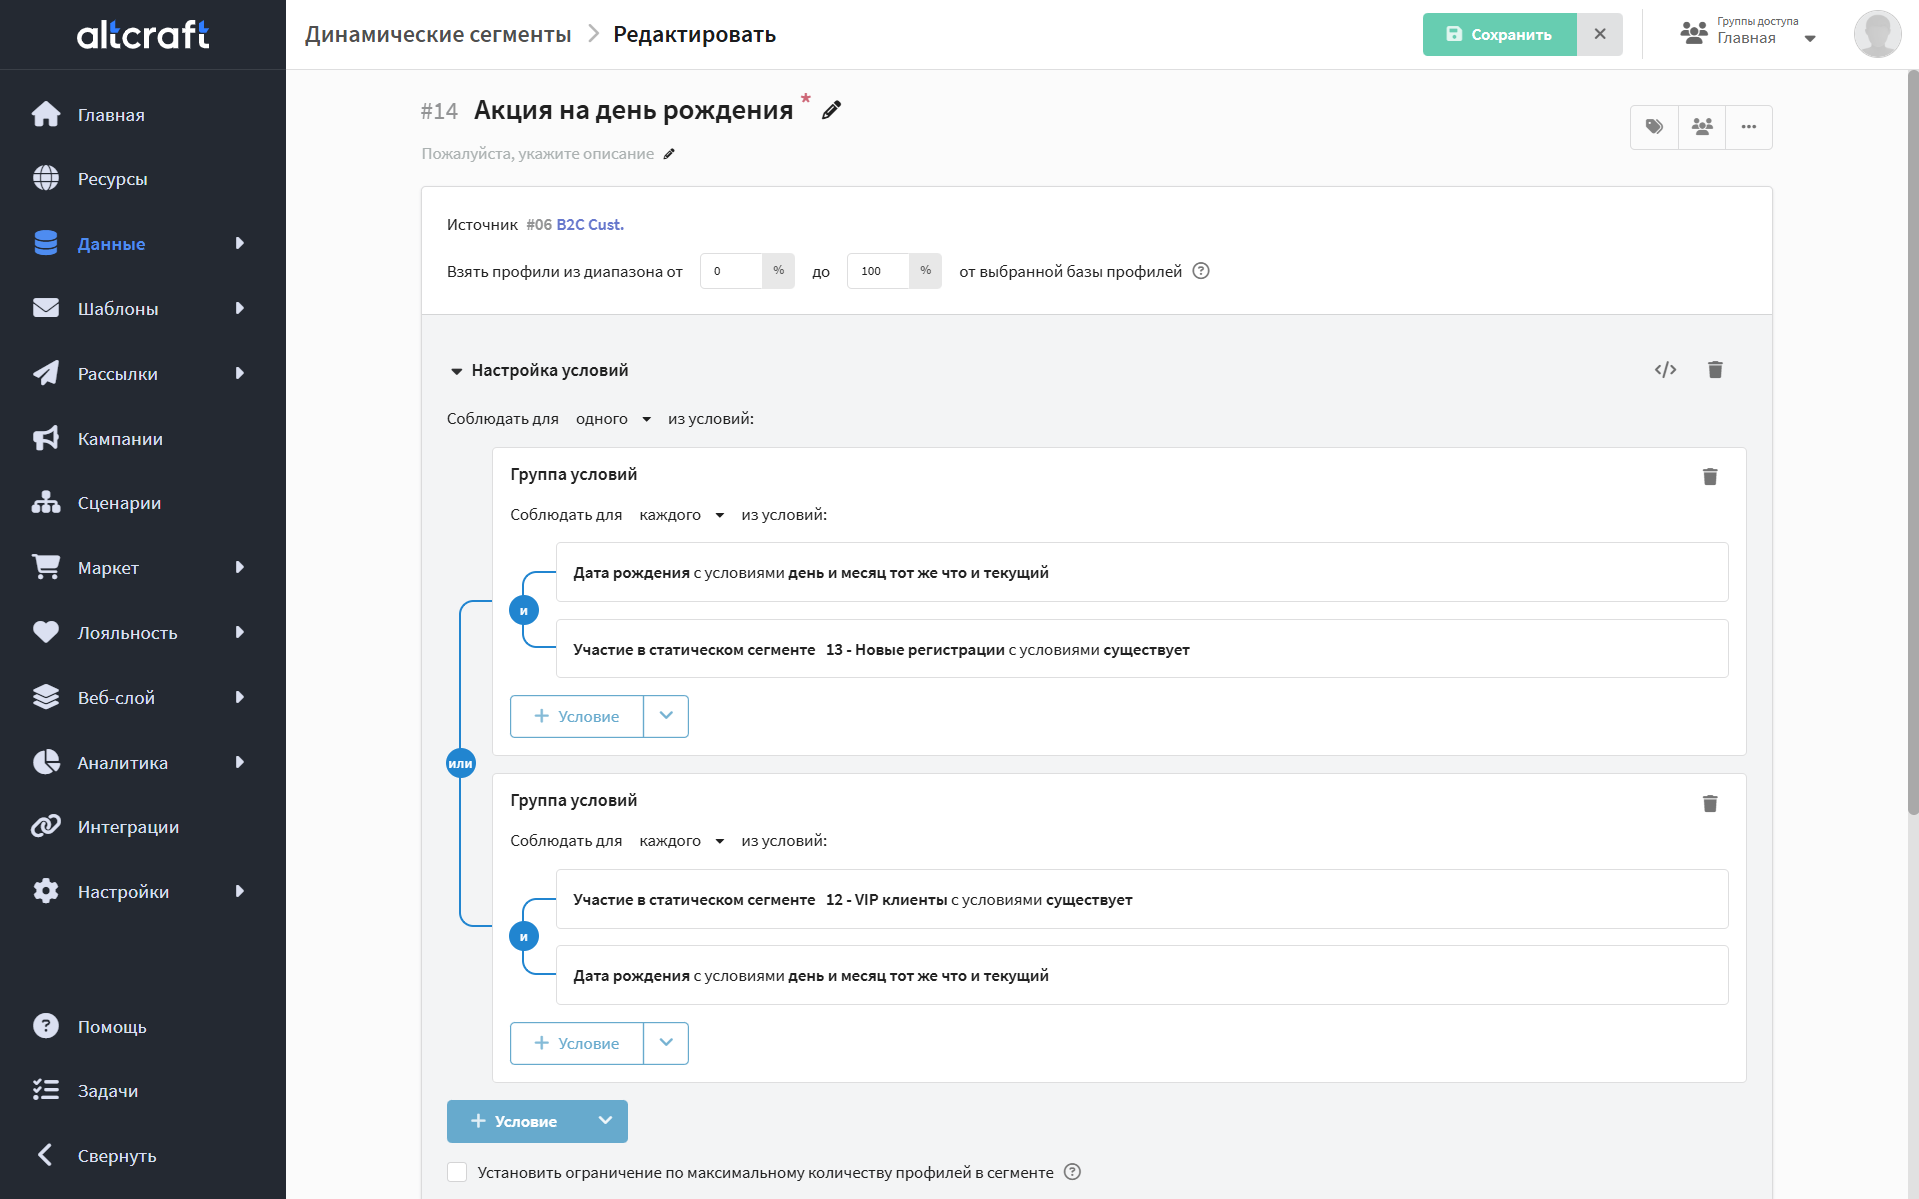Click the code view icon for conditions

pyautogui.click(x=1665, y=370)
